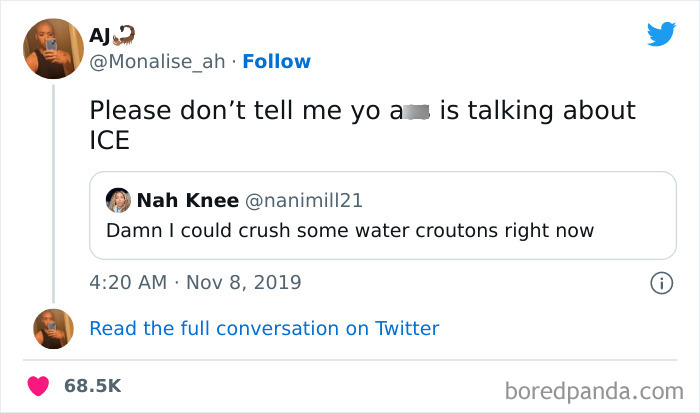The height and width of the screenshot is (413, 700).
Task: Open the AJ display name
Action: point(100,36)
